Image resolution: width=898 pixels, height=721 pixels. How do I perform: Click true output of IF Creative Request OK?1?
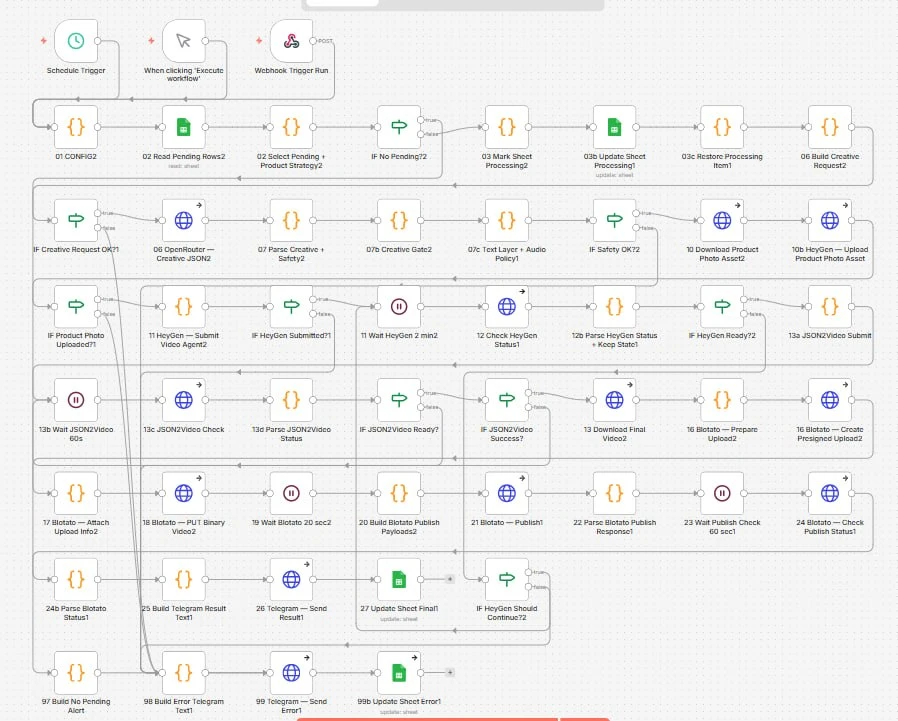98,213
